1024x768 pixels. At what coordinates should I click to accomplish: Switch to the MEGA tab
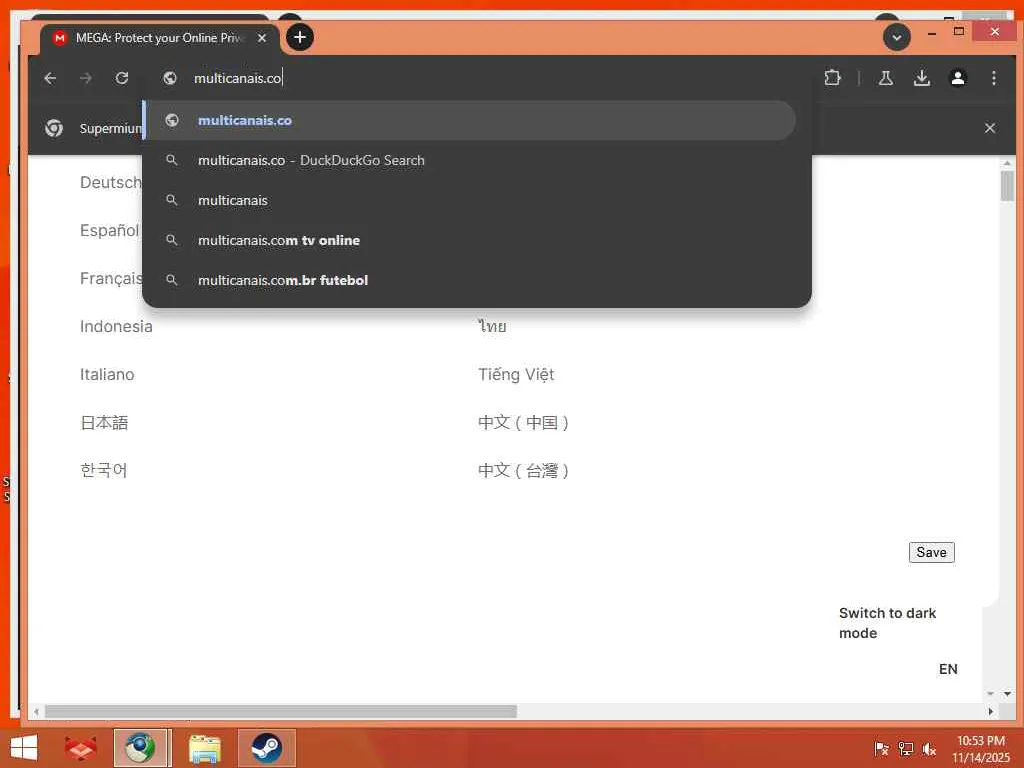pos(159,38)
